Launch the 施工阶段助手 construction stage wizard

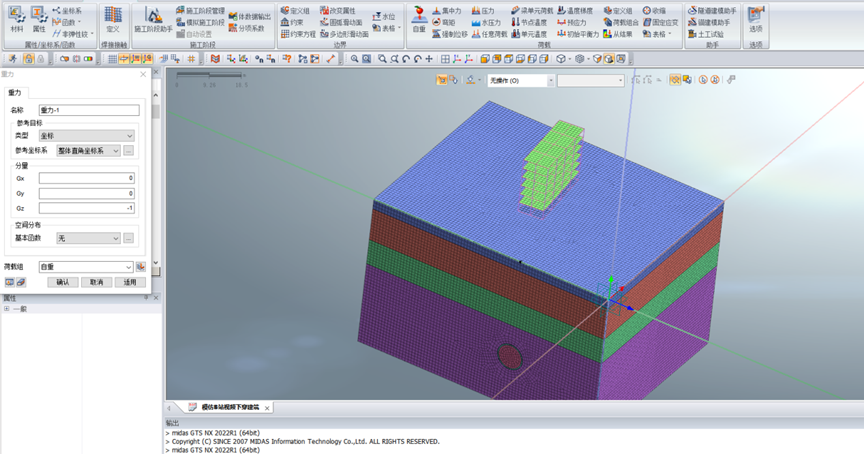153,20
